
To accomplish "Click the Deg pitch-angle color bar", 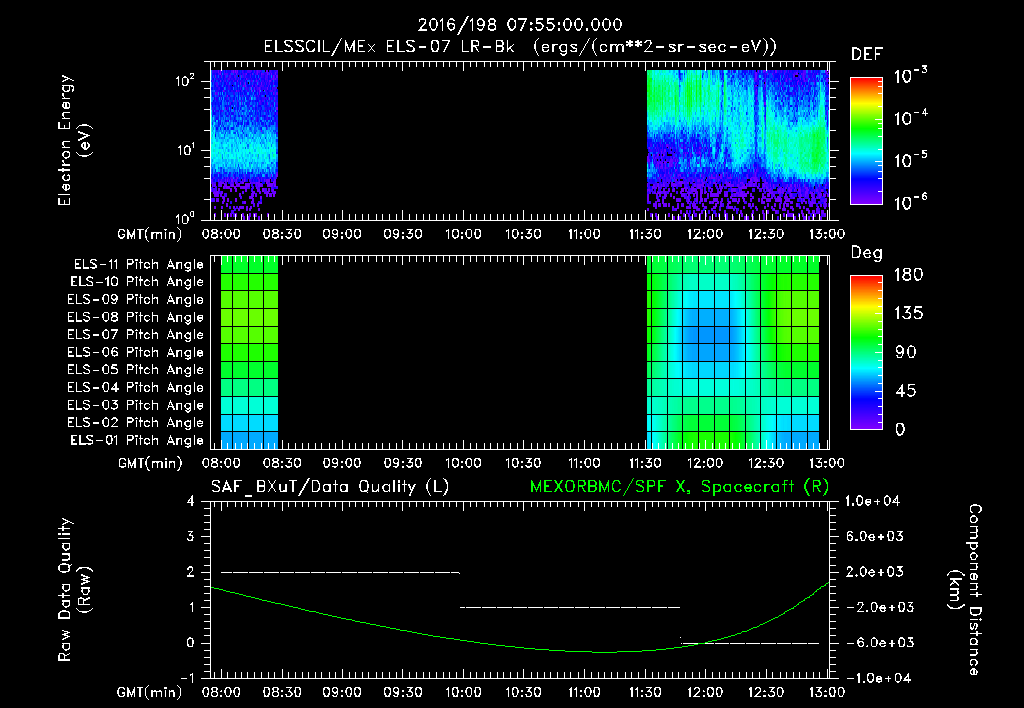I will point(867,353).
